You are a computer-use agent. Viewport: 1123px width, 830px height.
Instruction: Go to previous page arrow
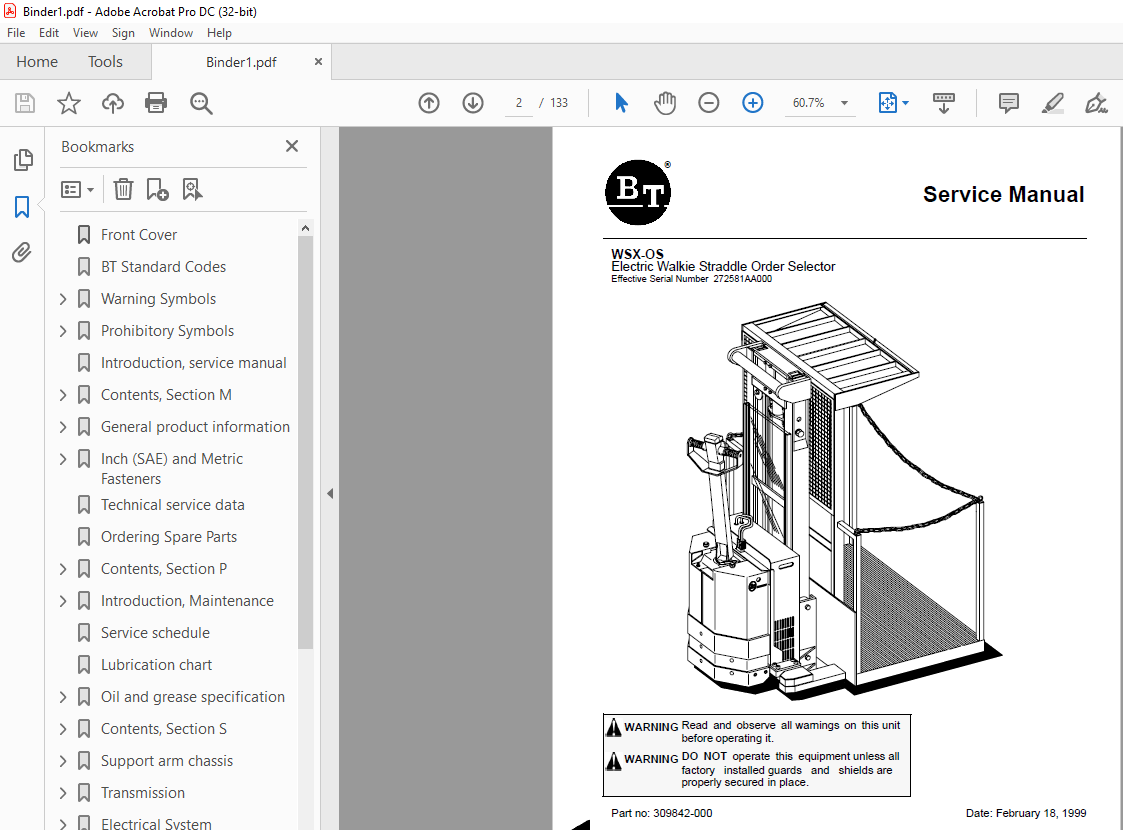(429, 103)
